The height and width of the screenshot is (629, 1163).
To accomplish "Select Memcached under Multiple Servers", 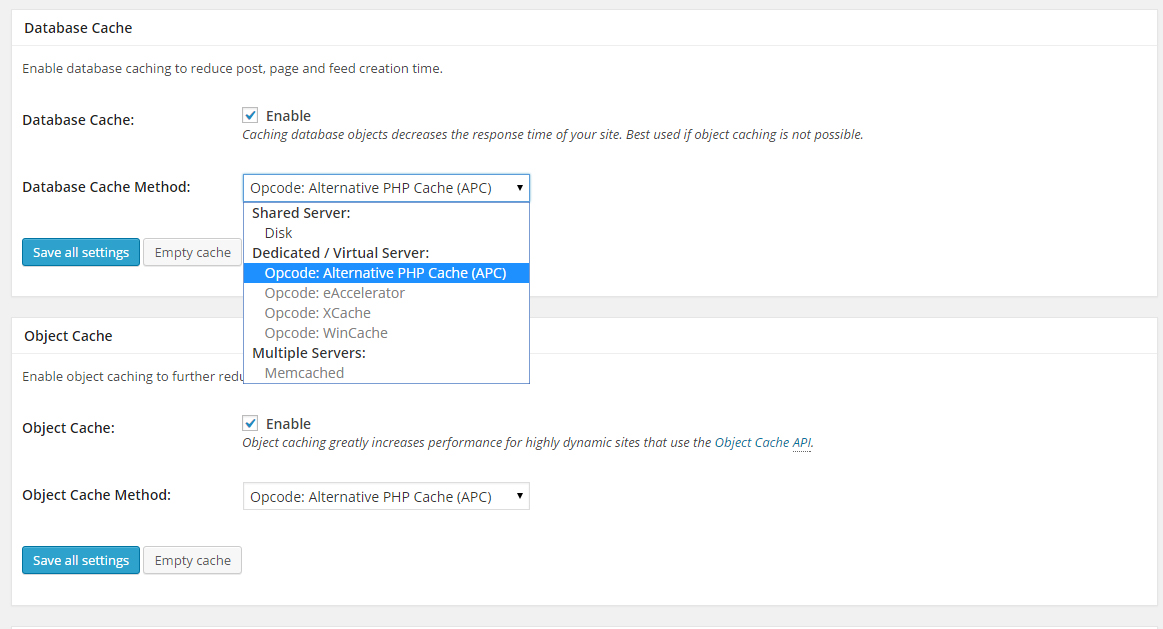I will coord(304,373).
